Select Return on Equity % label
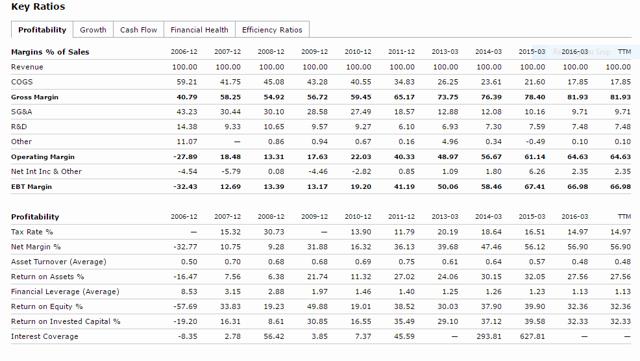This screenshot has width=640, height=361. click(47, 306)
